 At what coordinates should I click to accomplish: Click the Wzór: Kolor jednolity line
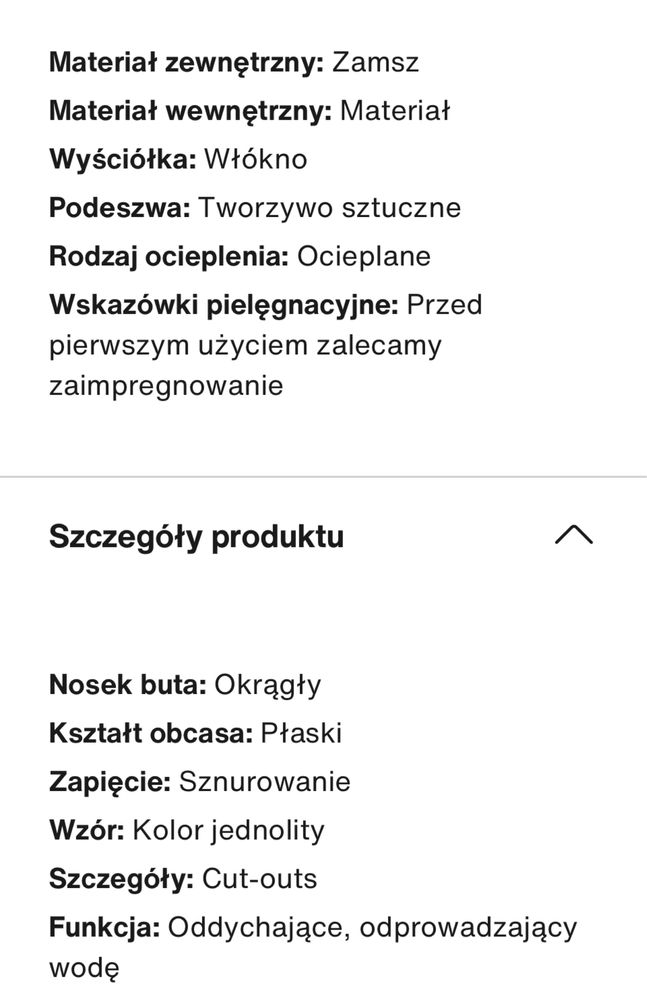(187, 831)
